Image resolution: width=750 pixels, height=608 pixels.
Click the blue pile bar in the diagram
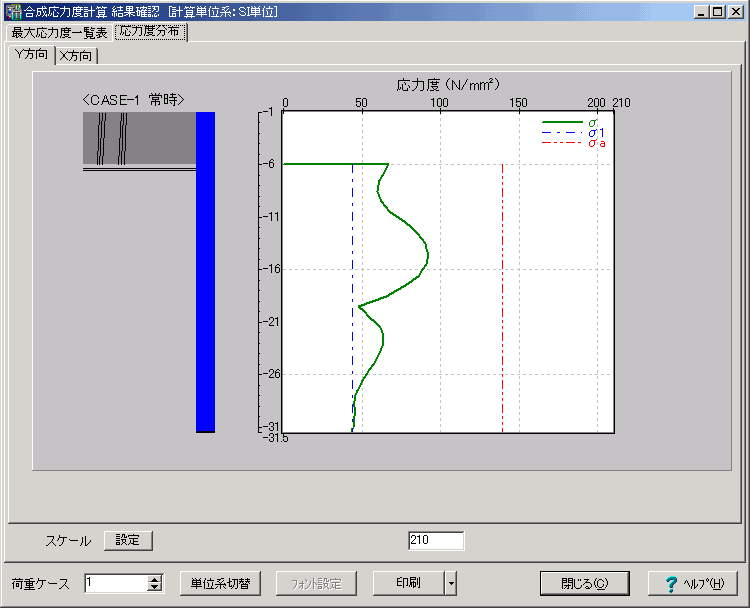coord(205,272)
